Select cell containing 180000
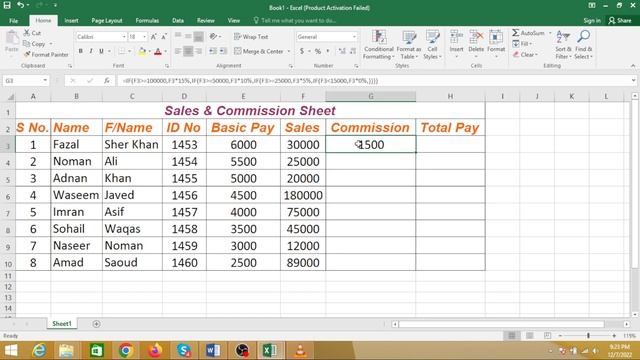Screen dimensions: 640x360 (303, 195)
